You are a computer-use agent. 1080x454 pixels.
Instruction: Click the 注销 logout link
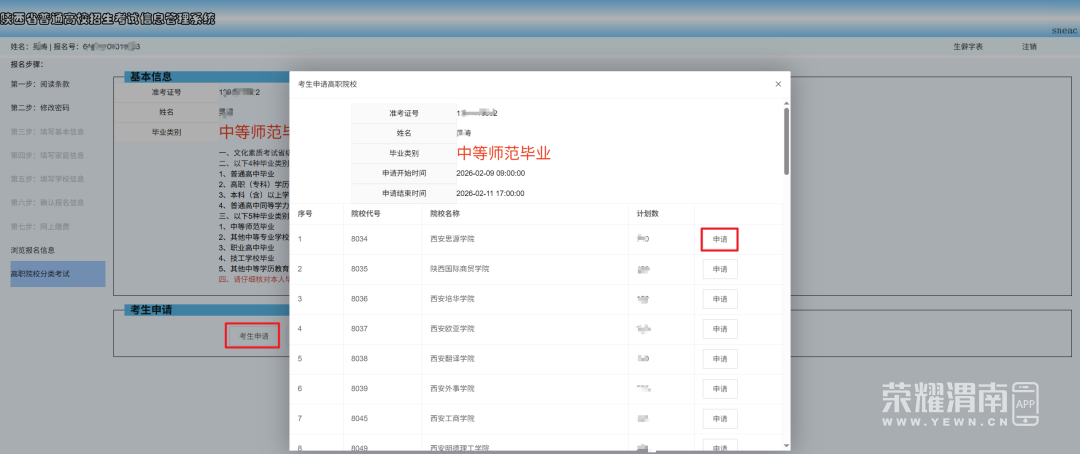1029,47
